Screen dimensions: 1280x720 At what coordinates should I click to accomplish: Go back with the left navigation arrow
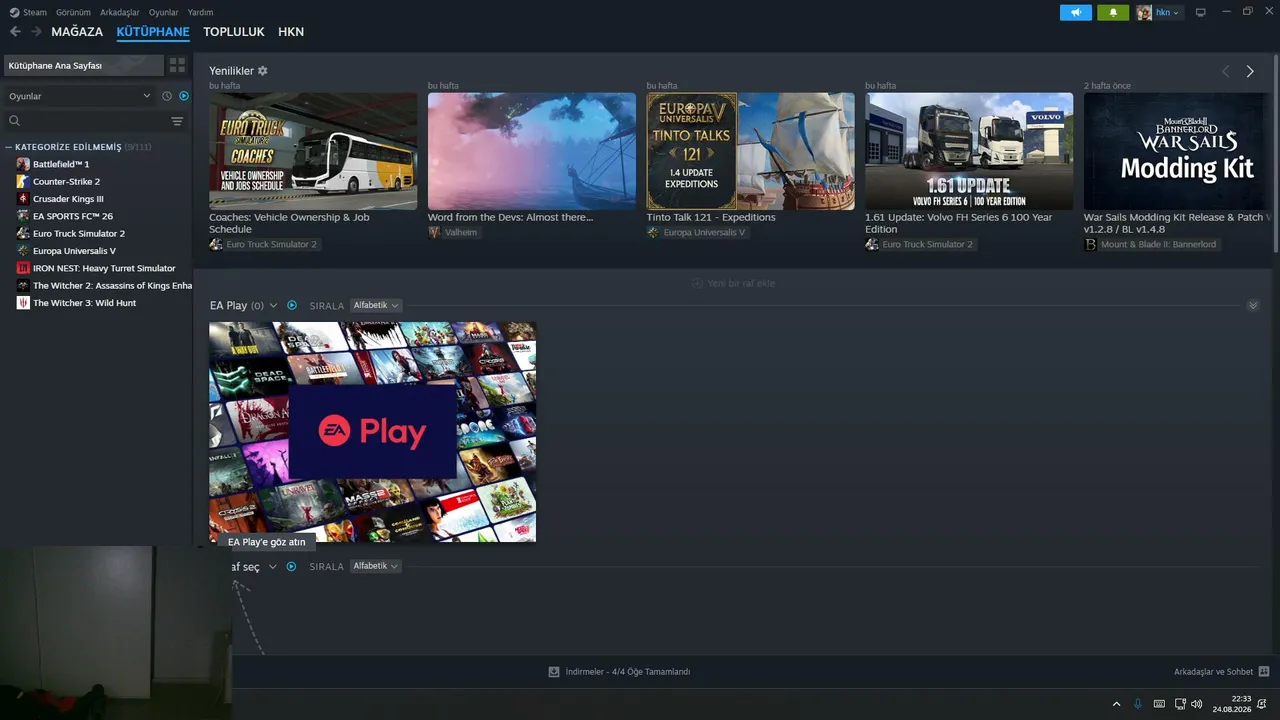15,32
